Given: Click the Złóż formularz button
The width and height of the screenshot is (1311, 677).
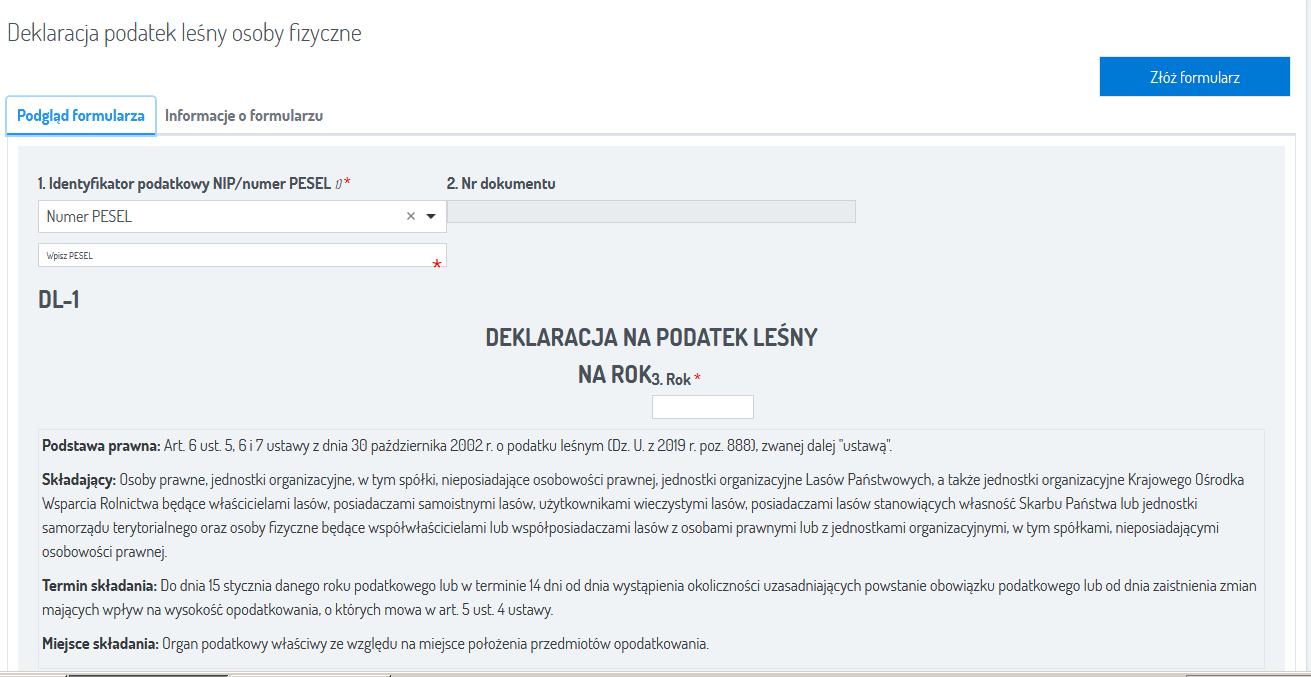Looking at the screenshot, I should (x=1194, y=77).
